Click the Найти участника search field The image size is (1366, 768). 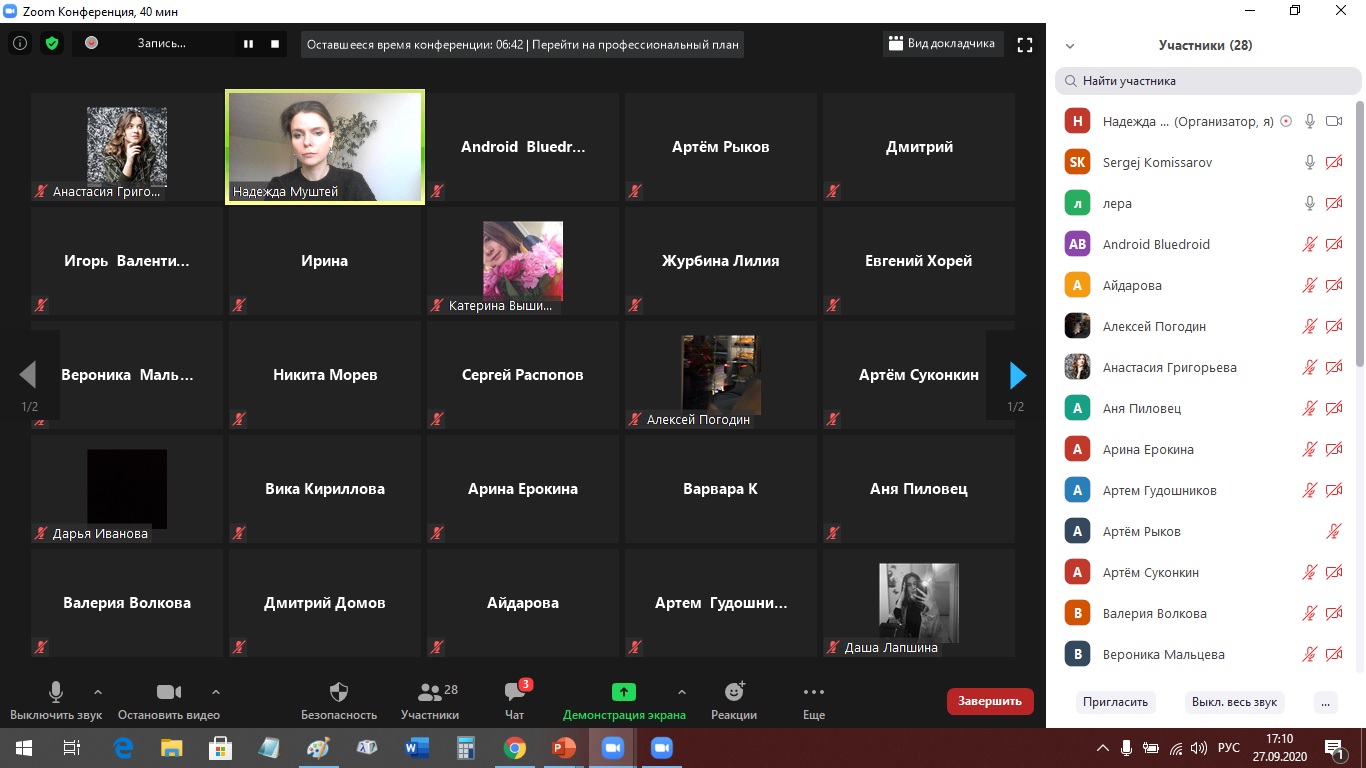(1208, 81)
